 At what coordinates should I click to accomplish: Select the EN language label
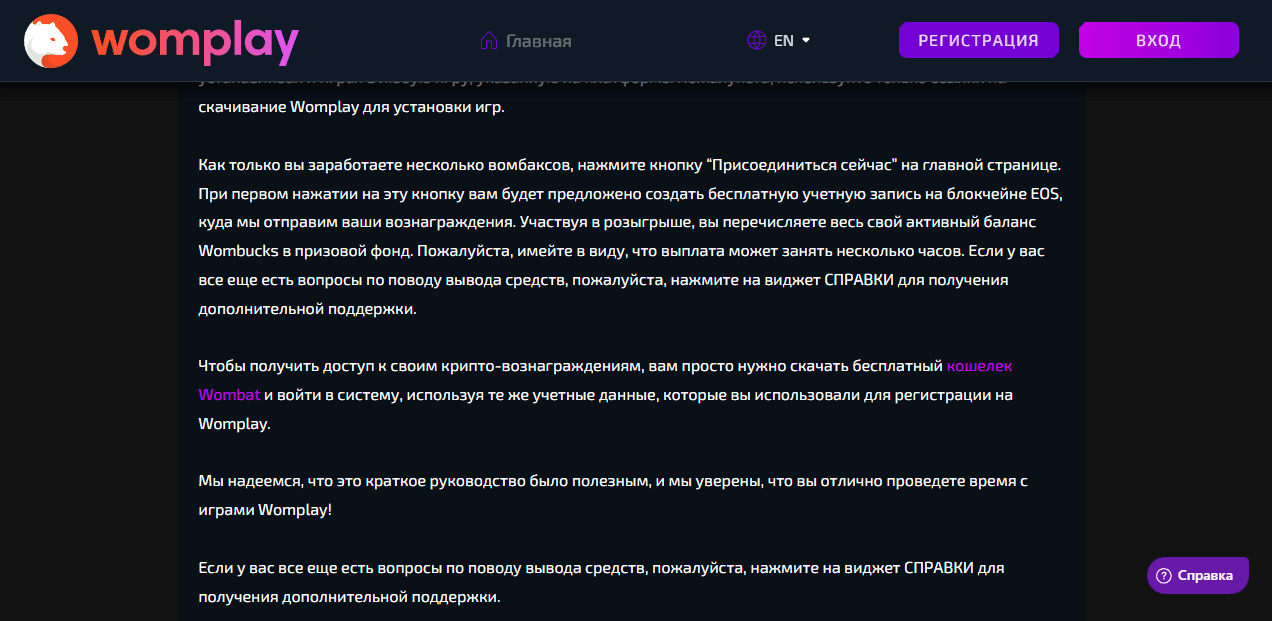(784, 41)
